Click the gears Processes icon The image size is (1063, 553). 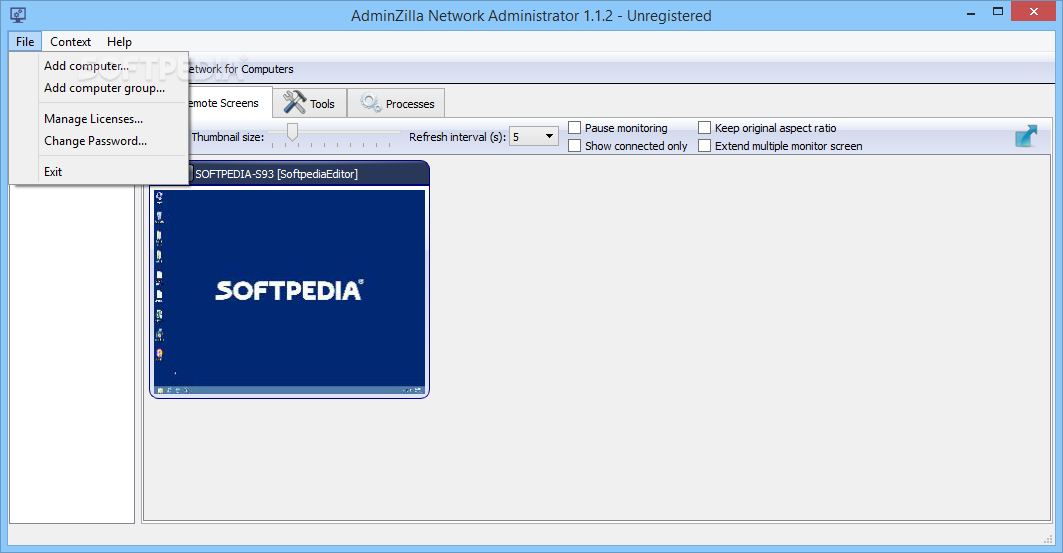coord(371,102)
